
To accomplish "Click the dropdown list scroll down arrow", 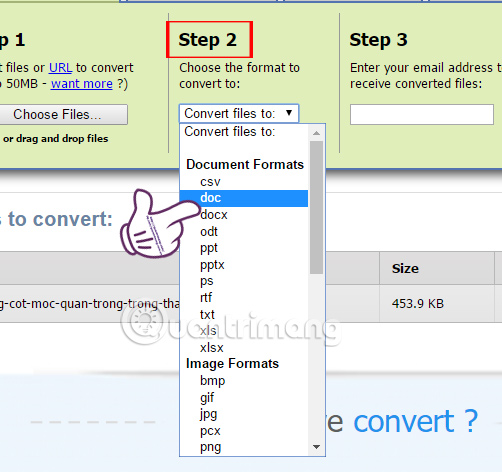I will click(316, 447).
